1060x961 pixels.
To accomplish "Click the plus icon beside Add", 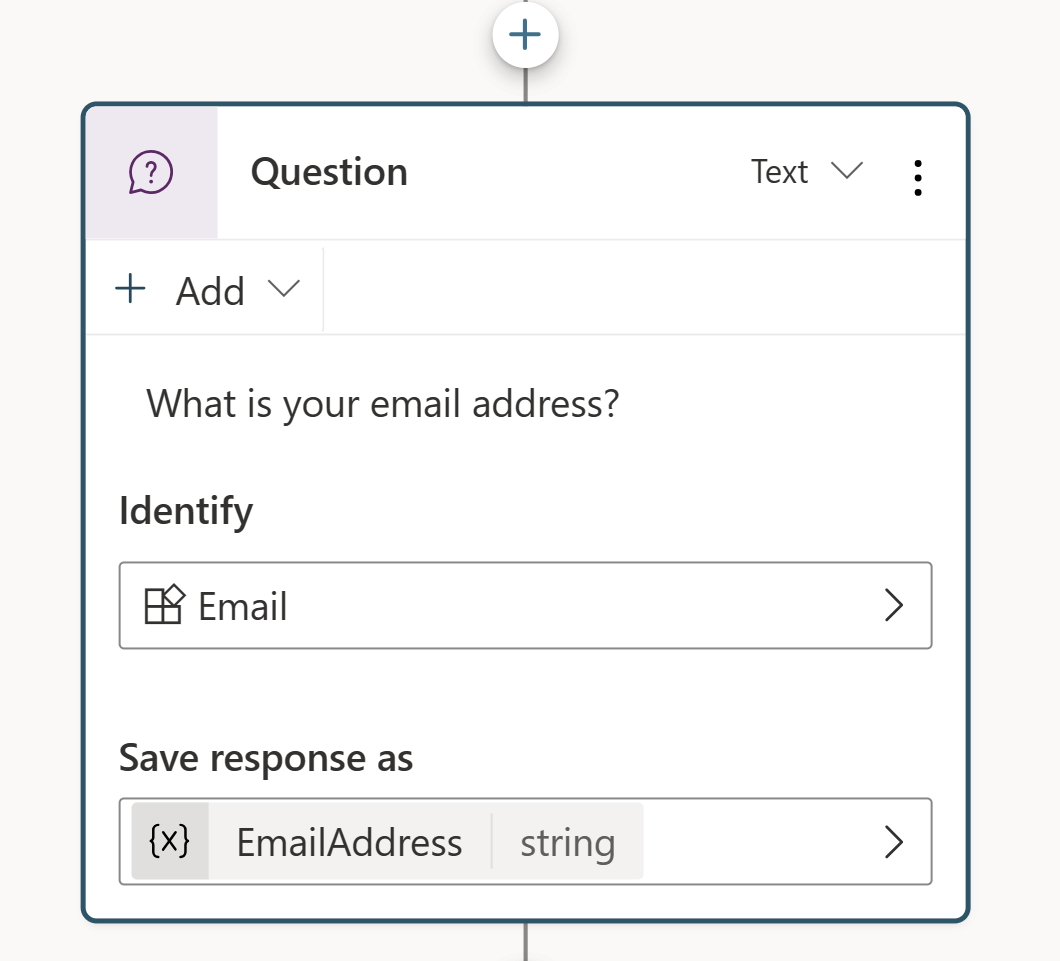I will 130,289.
